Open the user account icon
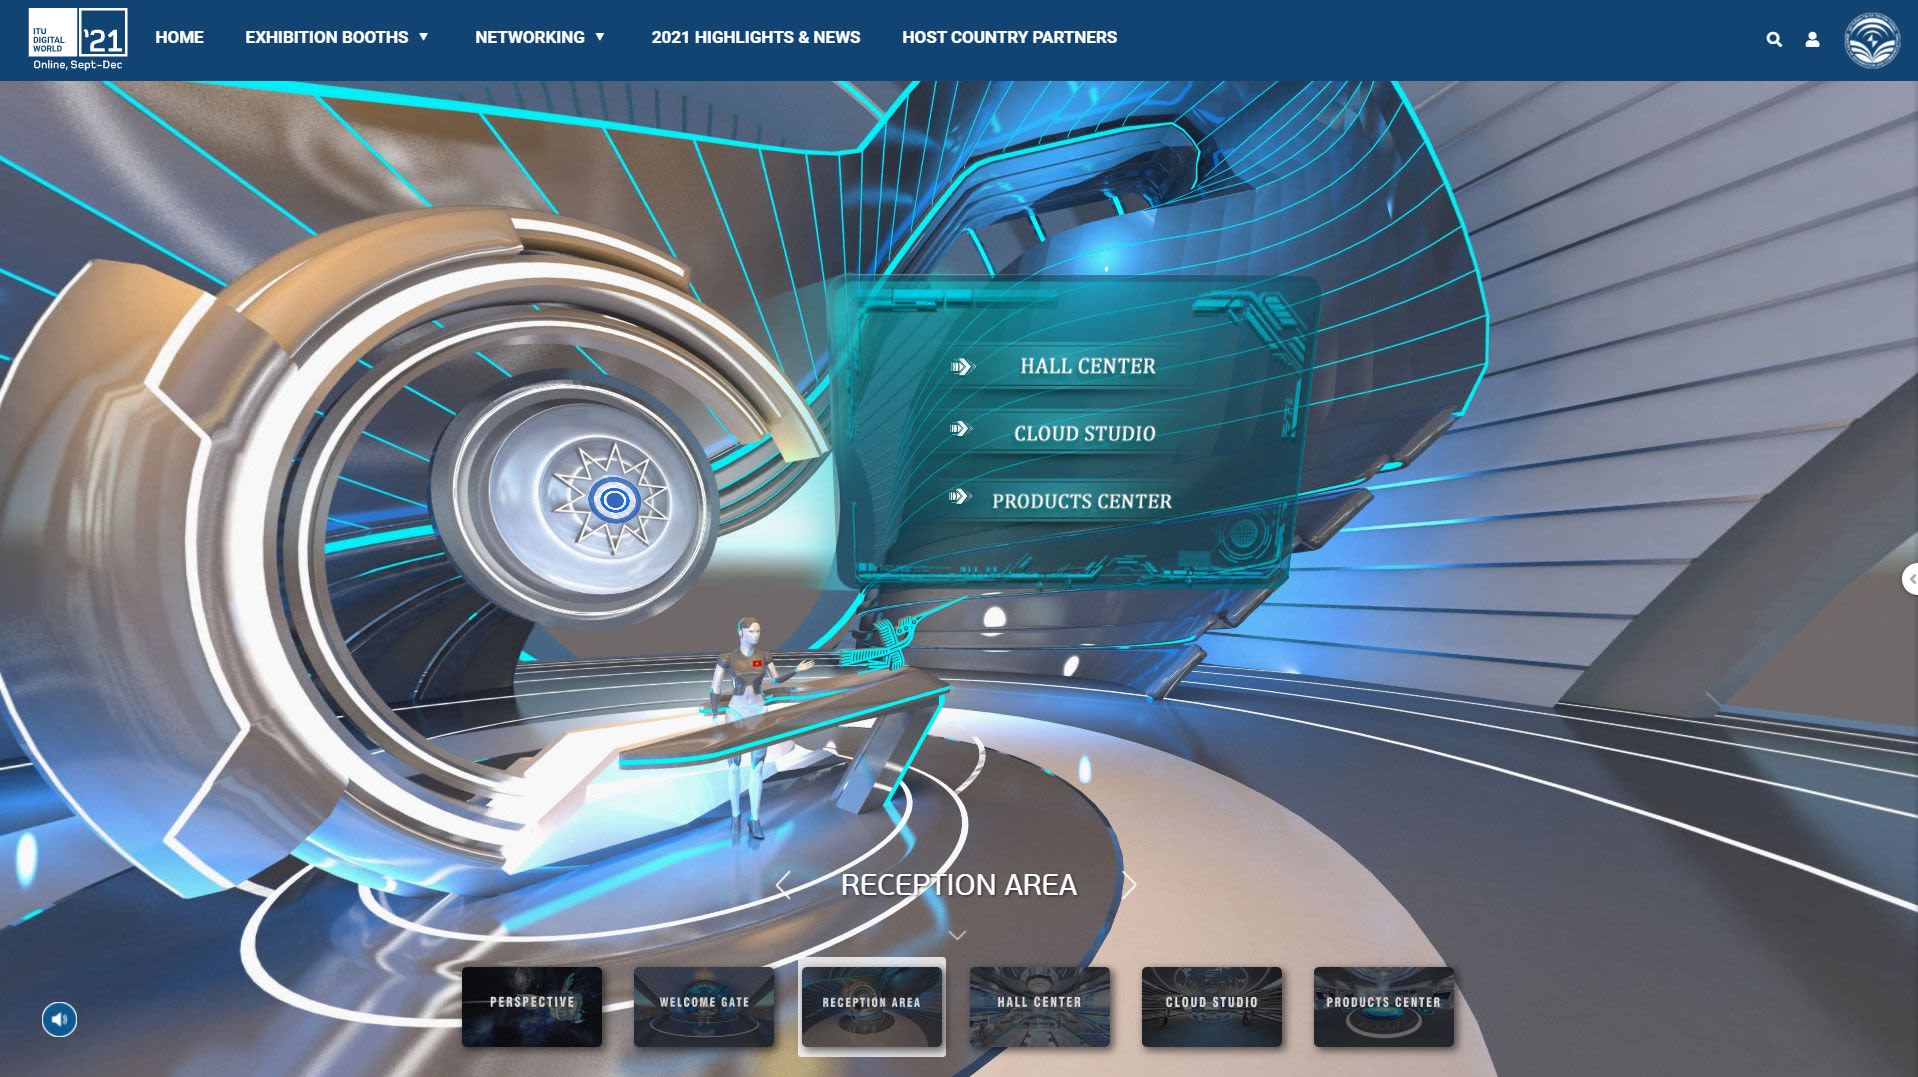1918x1077 pixels. coord(1812,40)
